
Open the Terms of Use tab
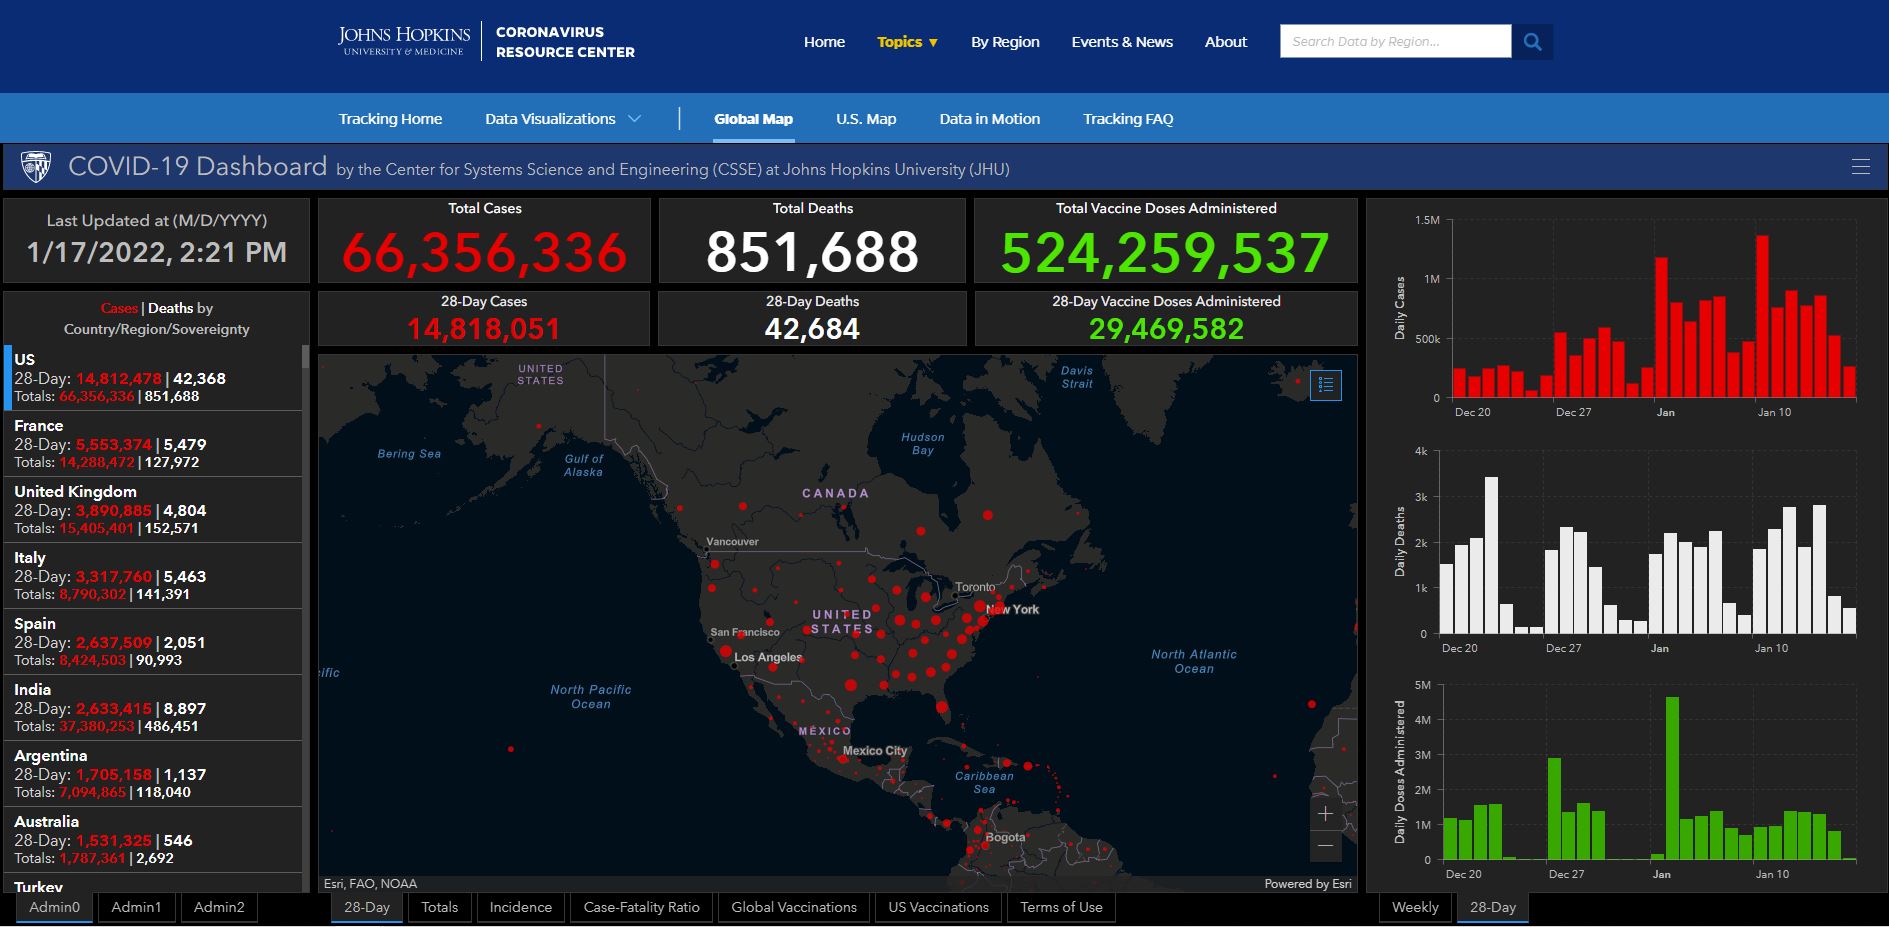coord(1061,907)
